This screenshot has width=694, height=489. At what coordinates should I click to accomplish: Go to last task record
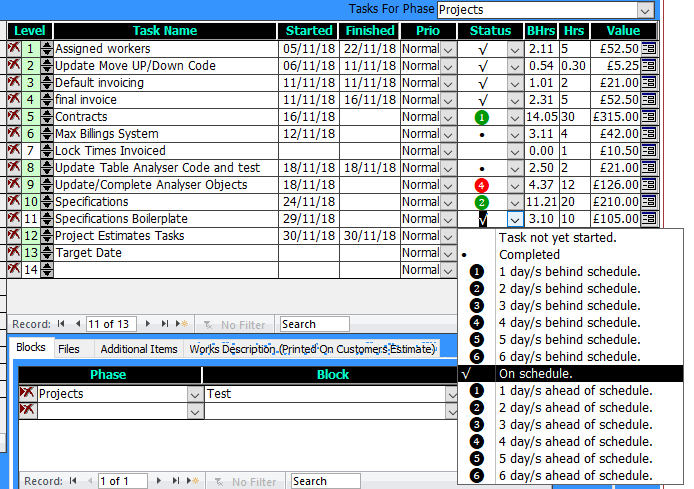click(165, 324)
